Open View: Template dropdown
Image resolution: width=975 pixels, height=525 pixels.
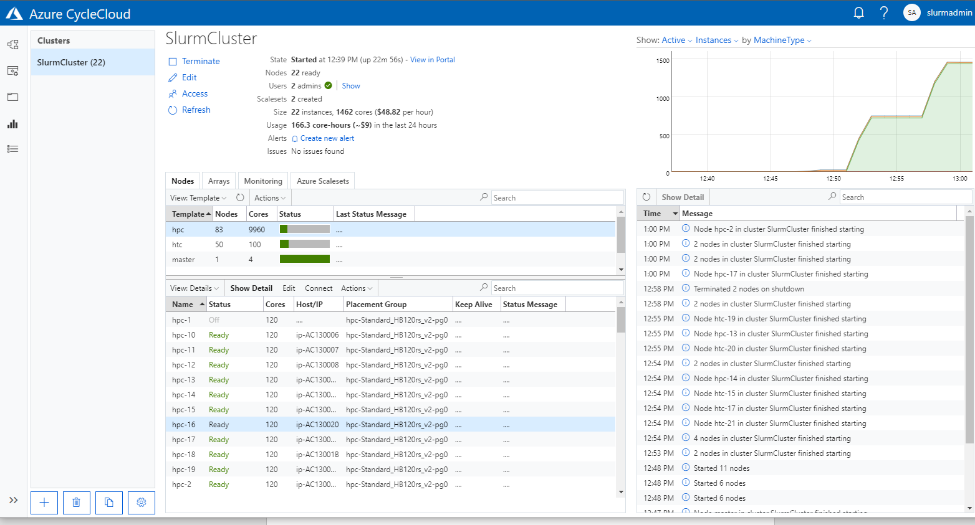198,198
